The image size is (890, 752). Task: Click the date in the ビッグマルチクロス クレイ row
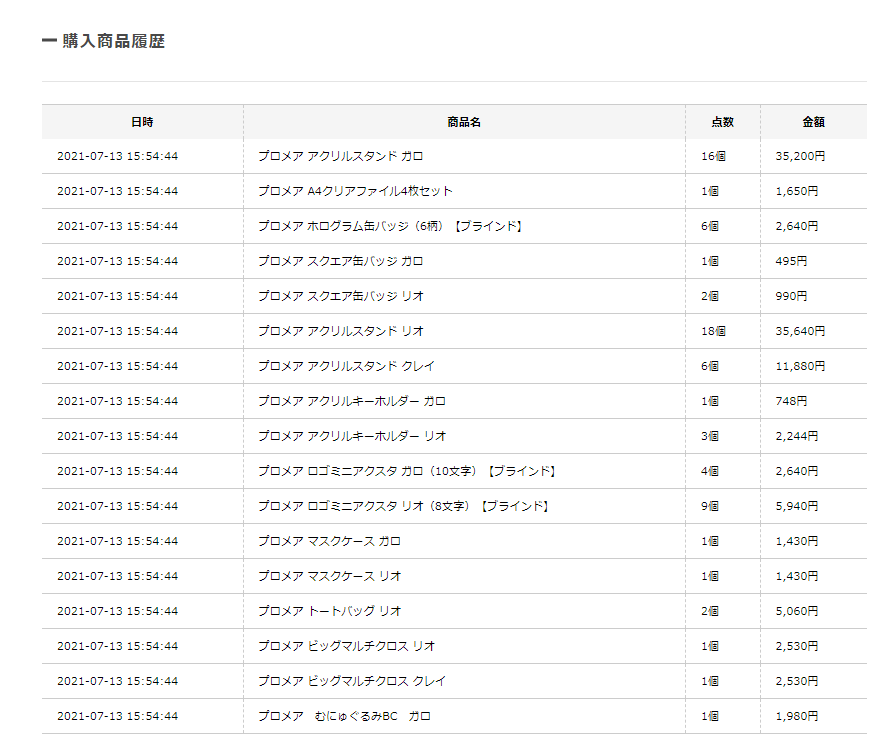click(117, 681)
